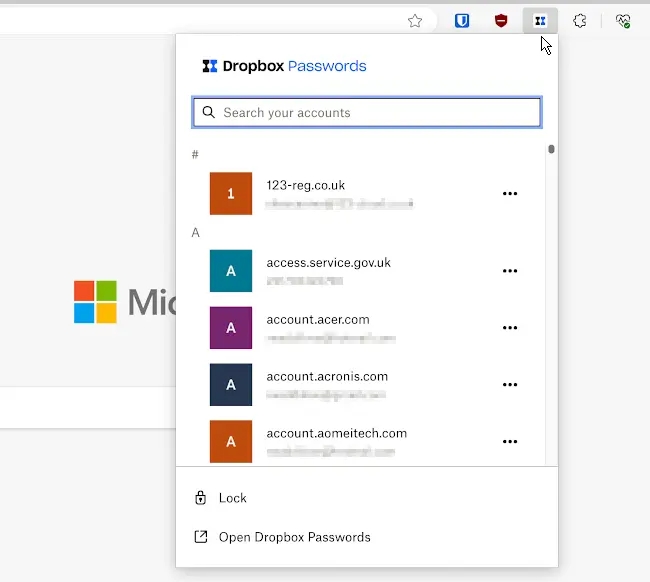Toggle the Dropbox Passwords extension icon
Viewport: 650px width, 582px height.
[x=540, y=21]
